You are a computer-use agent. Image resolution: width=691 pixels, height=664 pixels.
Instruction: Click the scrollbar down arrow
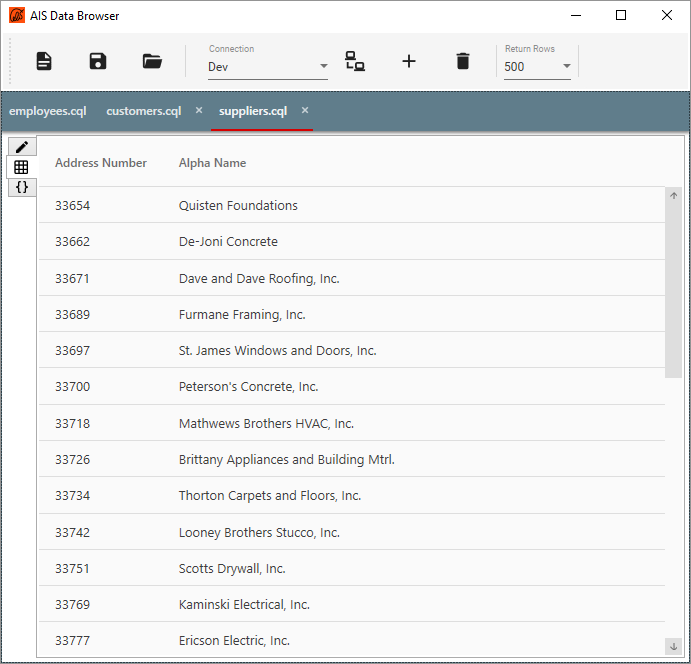(x=673, y=646)
